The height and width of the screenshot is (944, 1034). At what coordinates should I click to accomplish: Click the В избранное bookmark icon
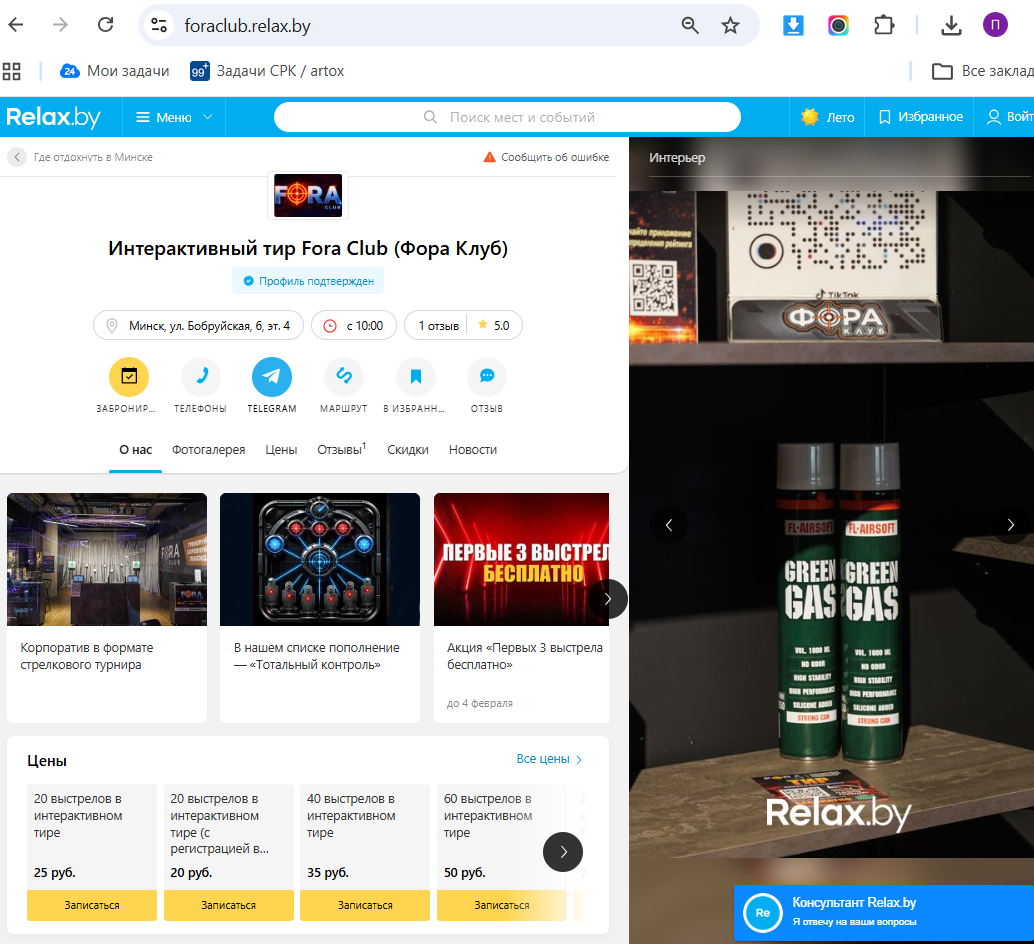click(x=415, y=376)
